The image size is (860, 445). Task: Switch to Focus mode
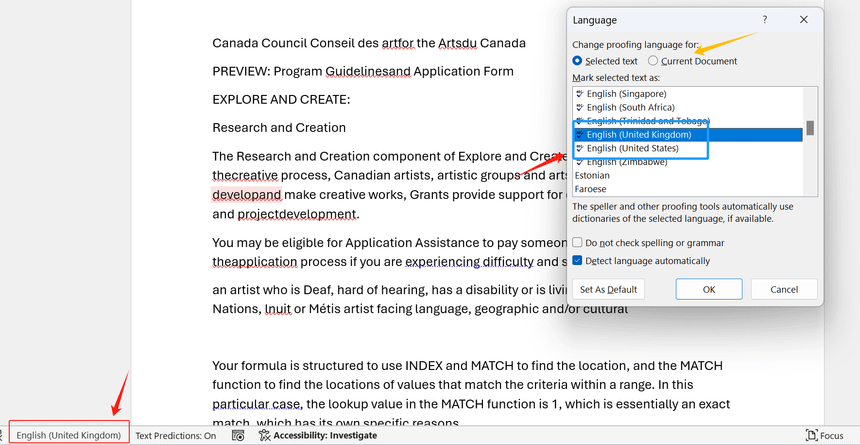tap(825, 436)
